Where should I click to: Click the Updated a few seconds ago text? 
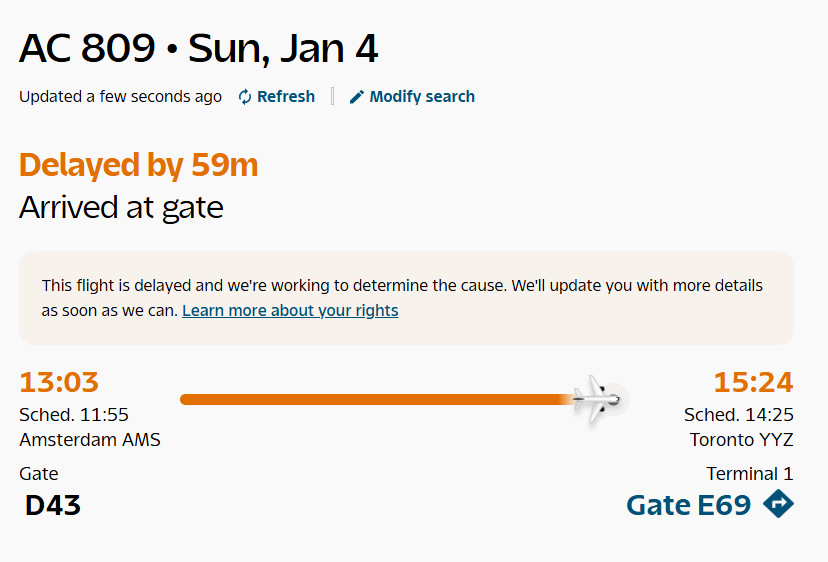point(120,97)
